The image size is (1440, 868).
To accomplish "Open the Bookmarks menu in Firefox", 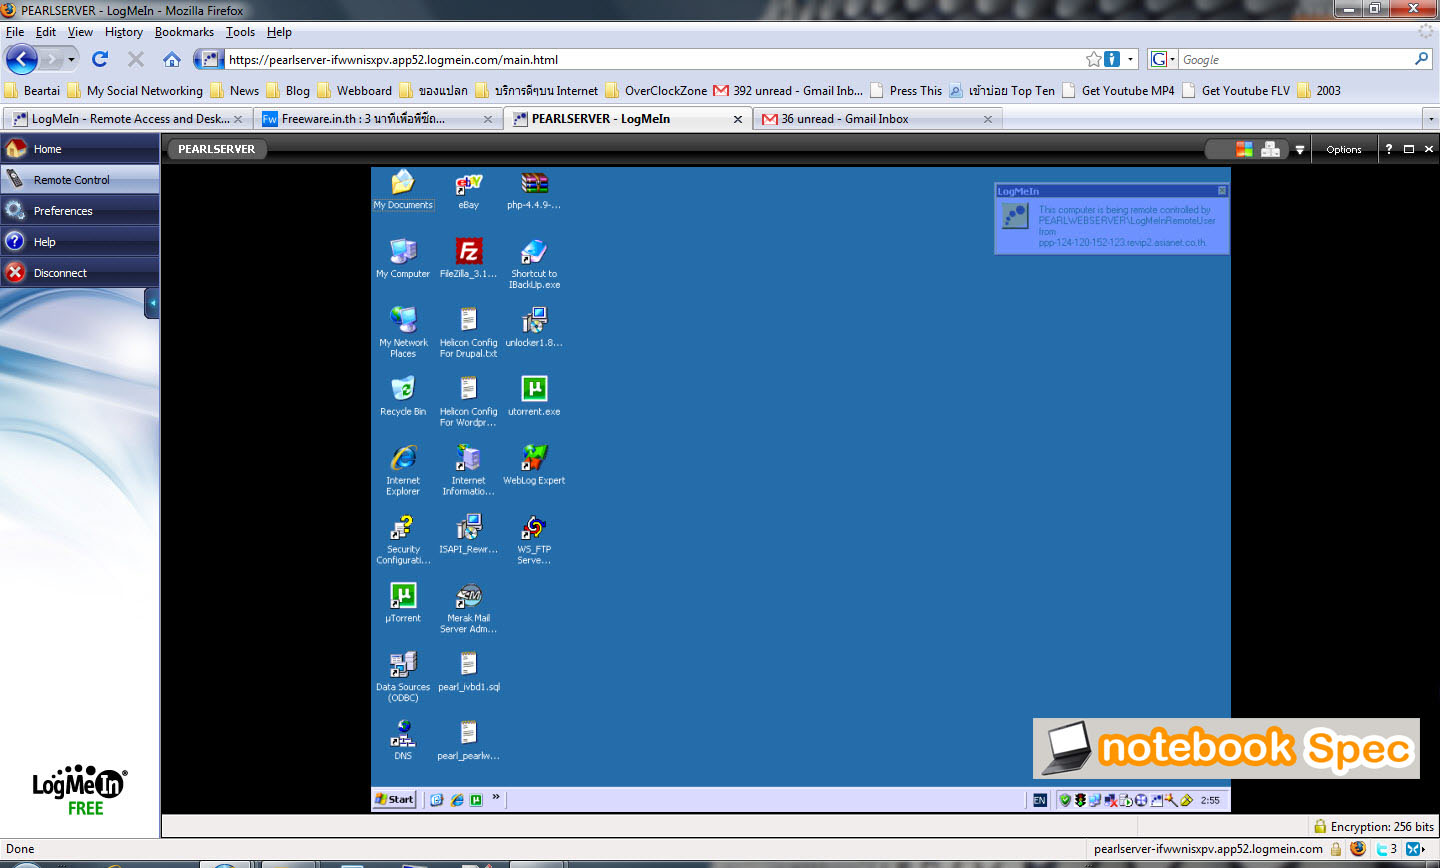I will 184,32.
